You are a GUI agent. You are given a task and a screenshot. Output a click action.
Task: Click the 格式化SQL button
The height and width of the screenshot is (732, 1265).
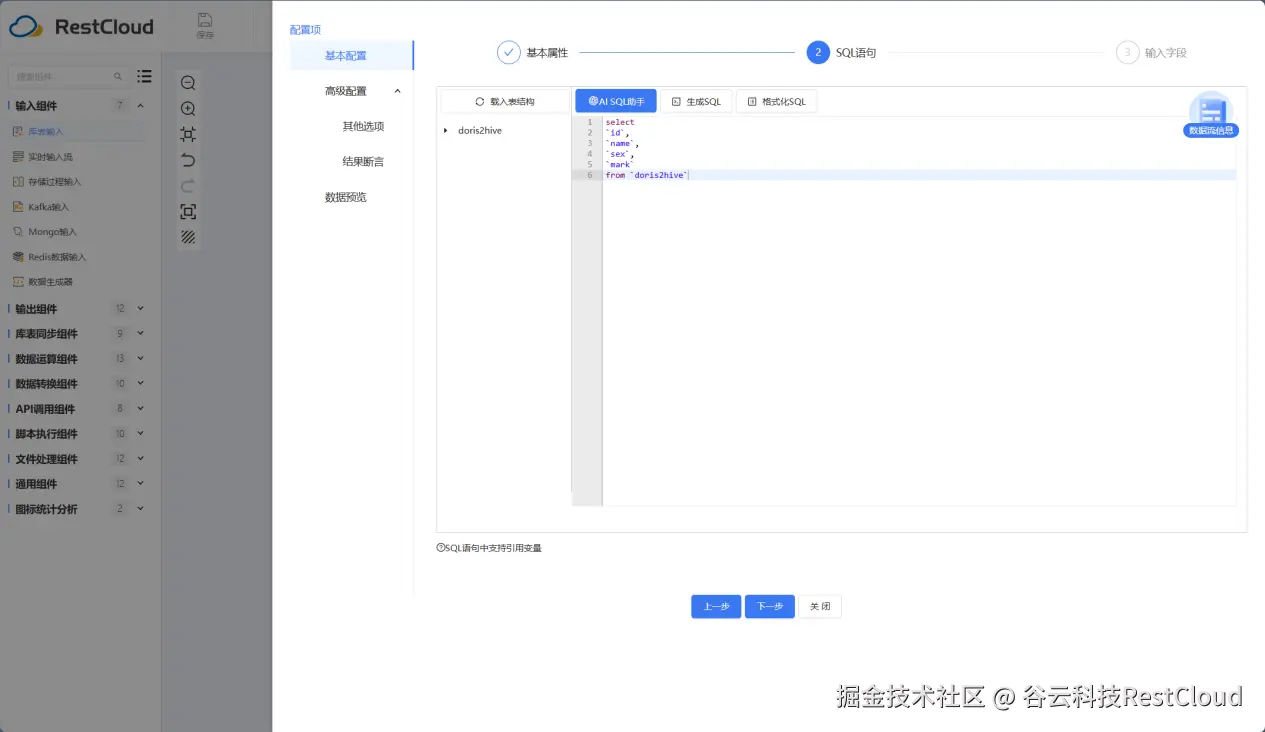(x=776, y=101)
